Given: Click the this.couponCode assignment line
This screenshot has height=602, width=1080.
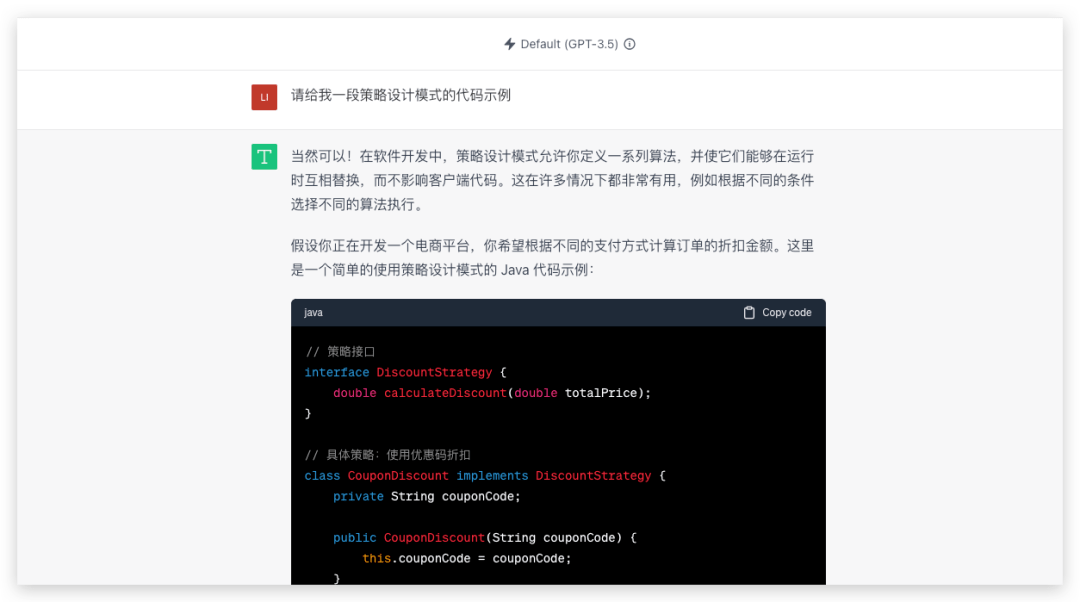Looking at the screenshot, I should click(466, 558).
